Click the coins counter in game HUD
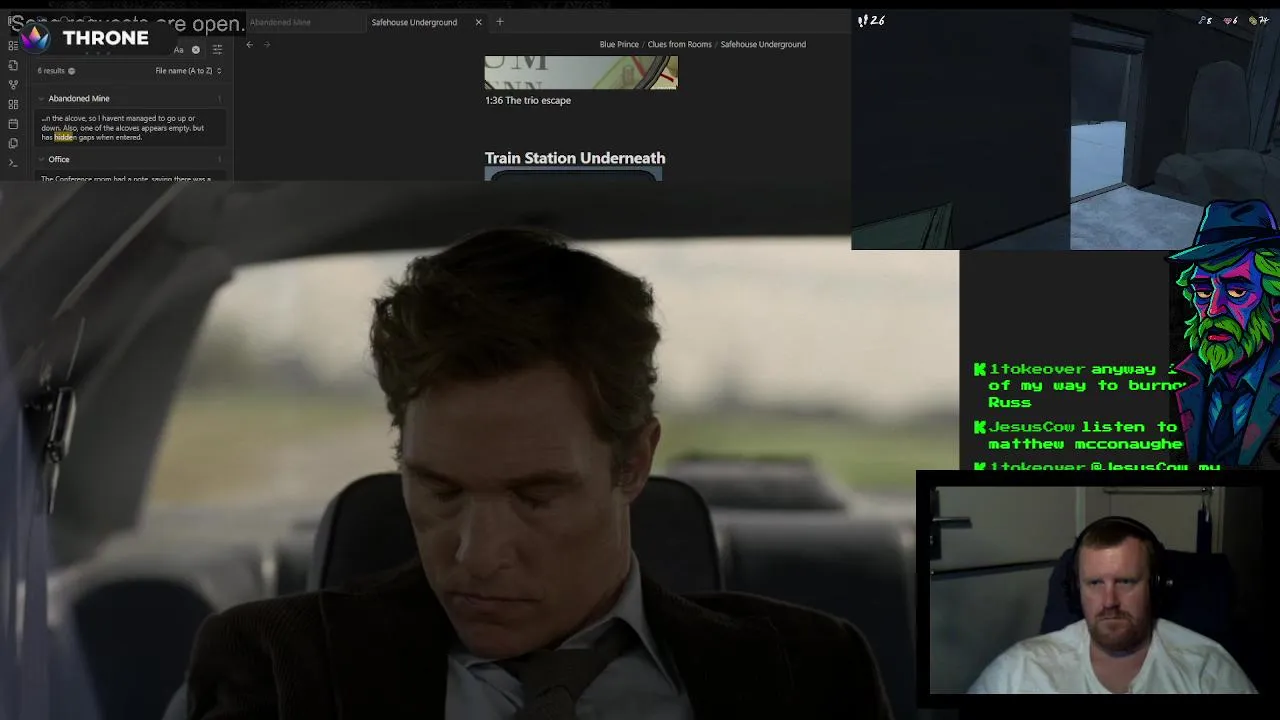 pos(1259,20)
